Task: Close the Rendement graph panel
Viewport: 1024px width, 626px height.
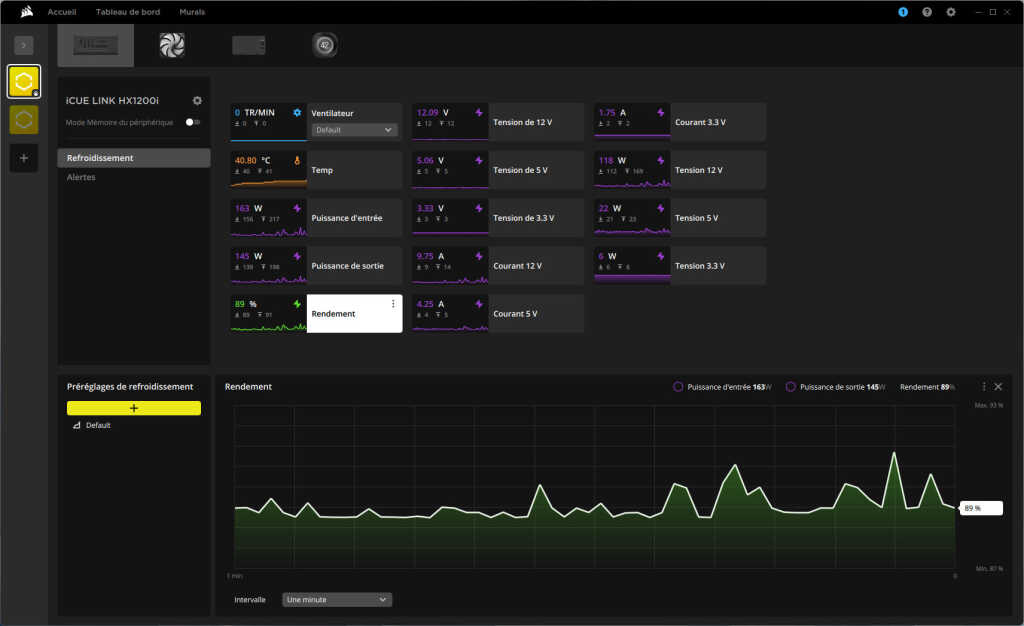Action: [x=998, y=386]
